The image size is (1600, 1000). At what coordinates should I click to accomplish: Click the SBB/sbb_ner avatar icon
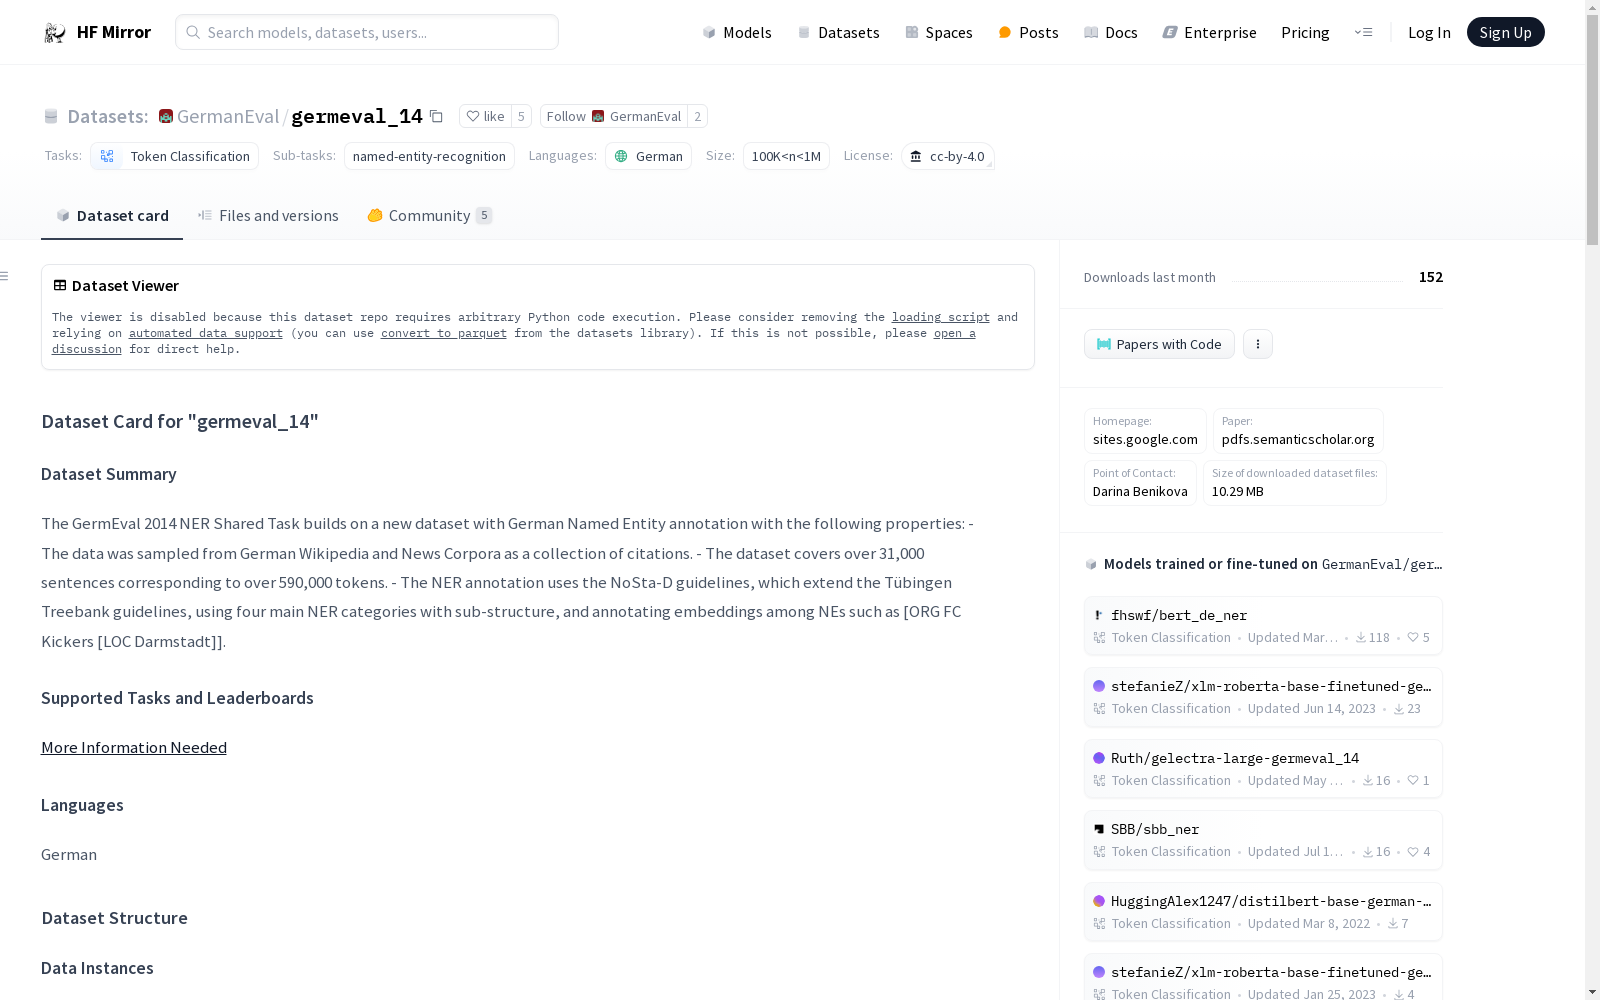pyautogui.click(x=1099, y=829)
